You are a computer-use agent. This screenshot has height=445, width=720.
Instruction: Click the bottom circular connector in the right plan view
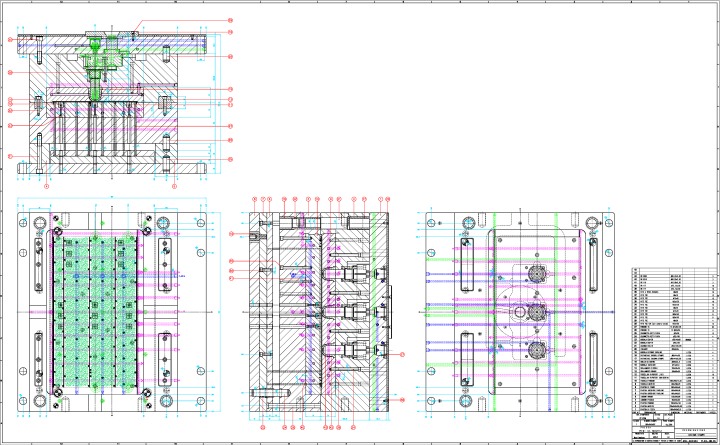[535, 350]
